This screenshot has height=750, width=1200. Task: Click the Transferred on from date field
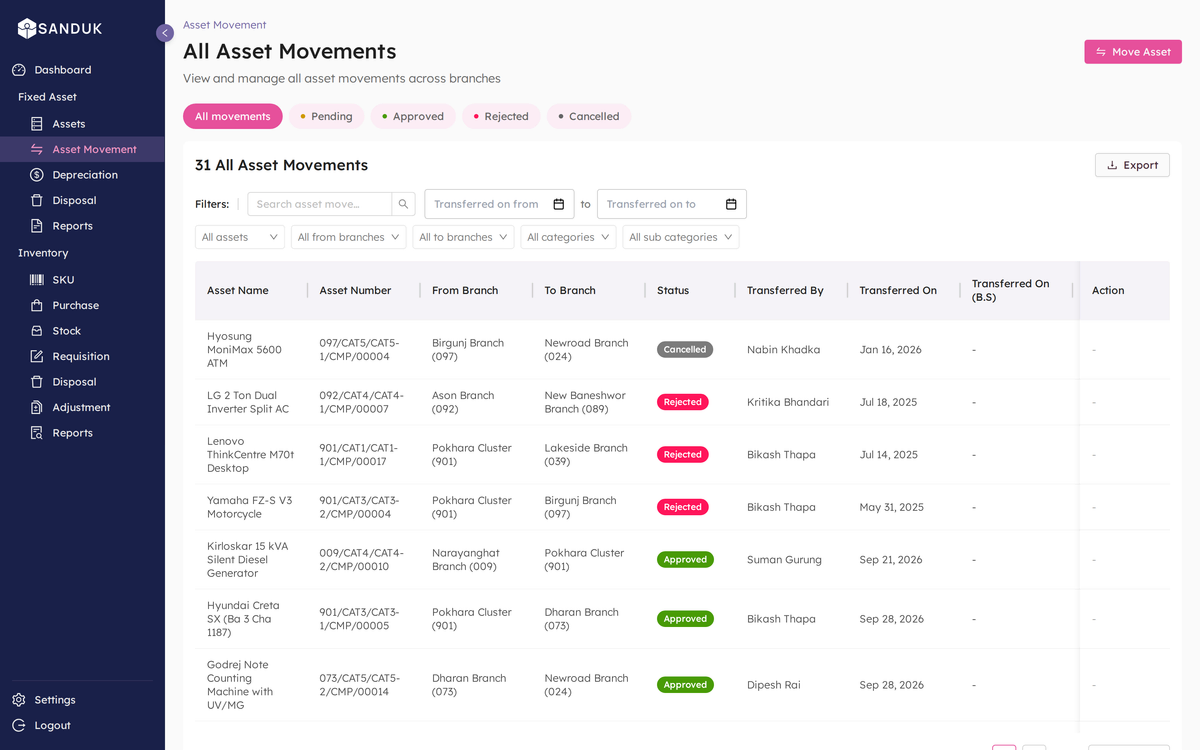(500, 204)
